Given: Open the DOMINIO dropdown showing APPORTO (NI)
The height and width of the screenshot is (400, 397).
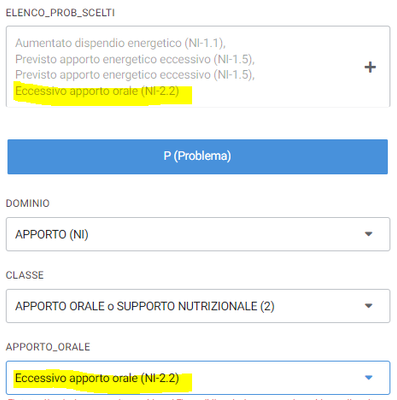Looking at the screenshot, I should point(198,234).
